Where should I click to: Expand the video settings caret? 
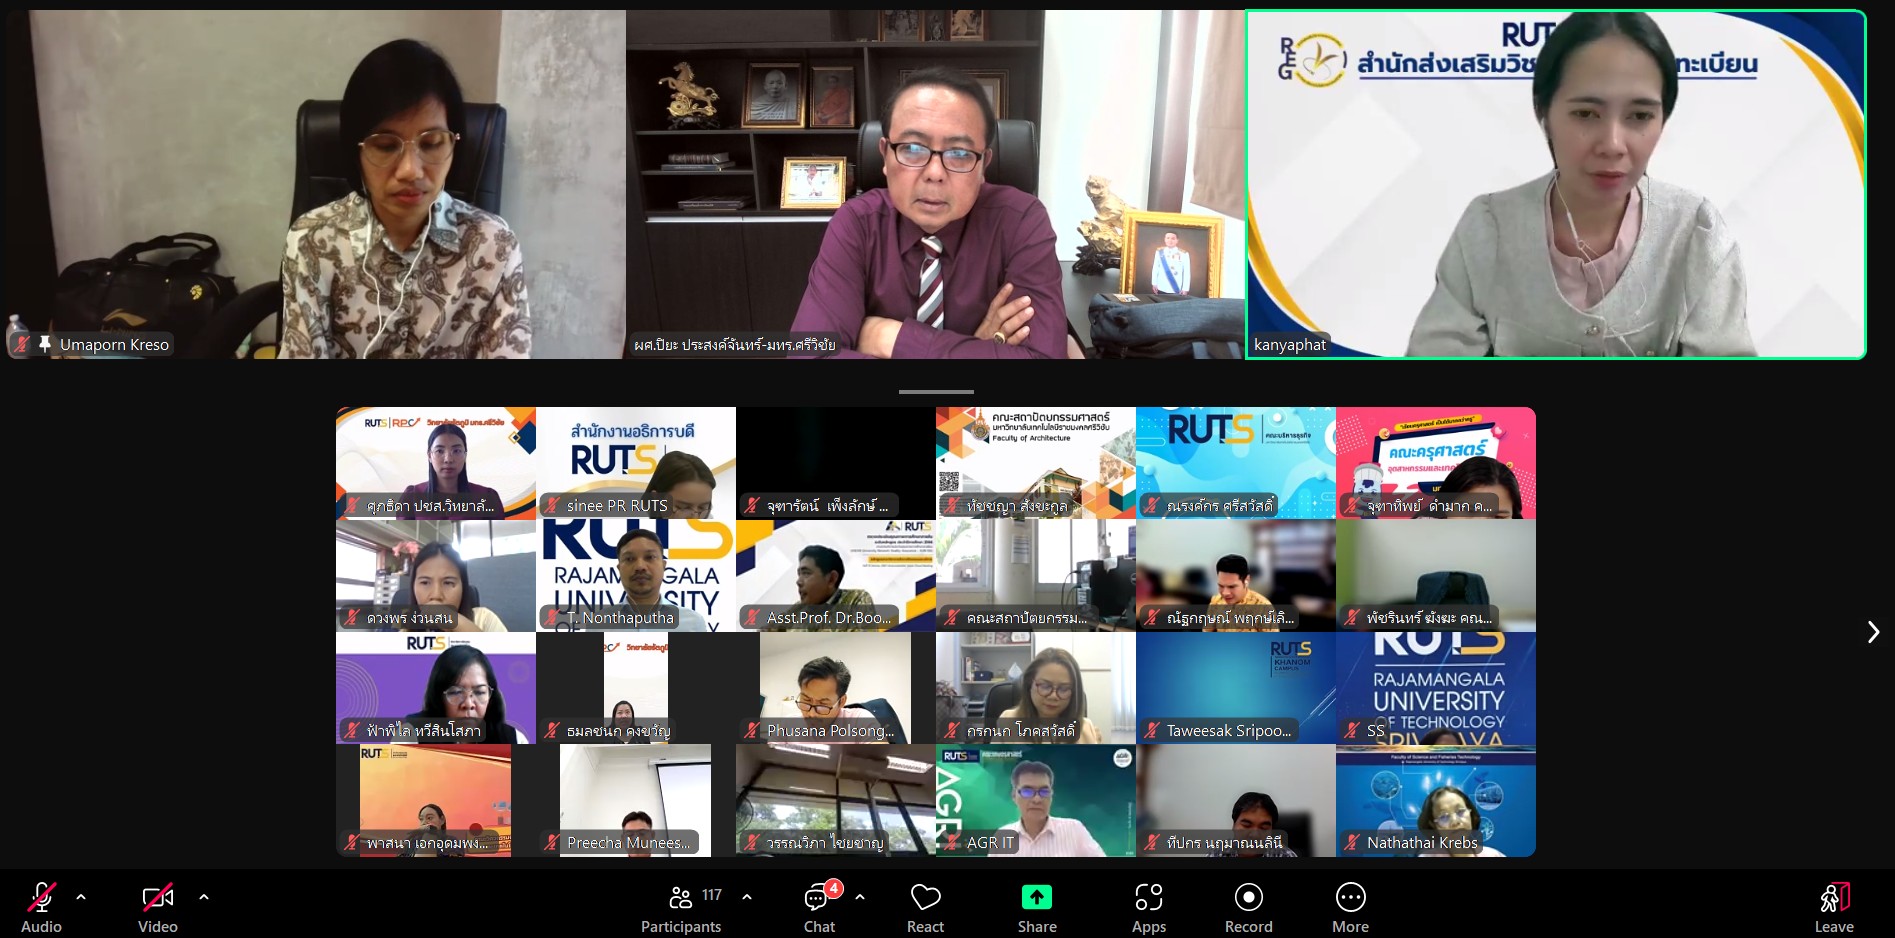[204, 897]
